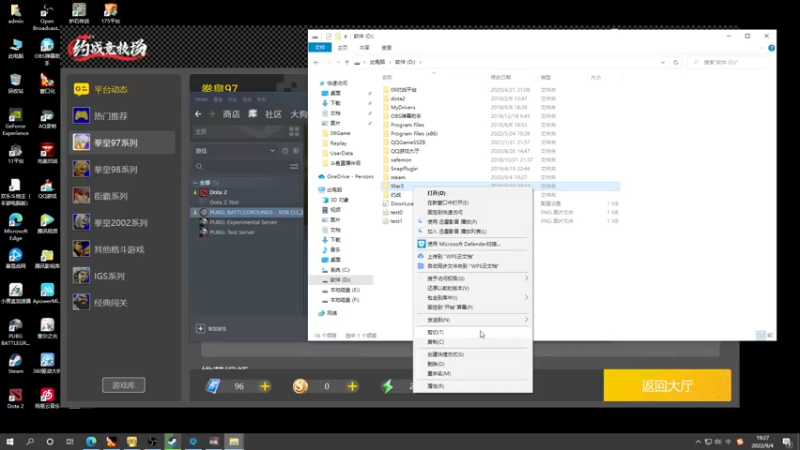Click the add game plus button in Steam
The width and height of the screenshot is (800, 450).
click(x=201, y=329)
